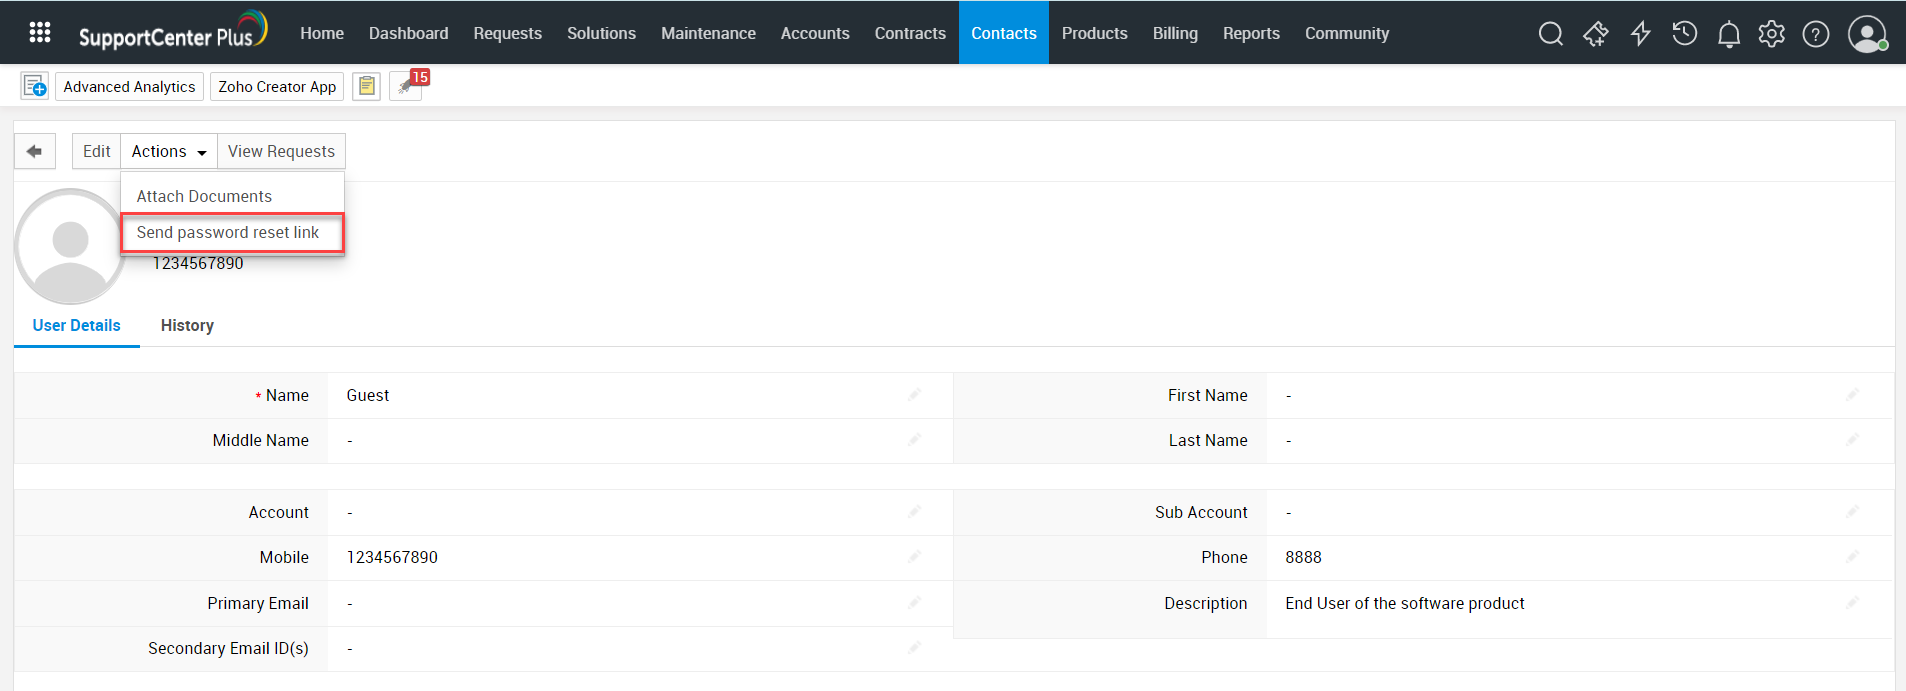This screenshot has height=691, width=1906.
Task: Expand the Actions dropdown
Action: pyautogui.click(x=168, y=151)
